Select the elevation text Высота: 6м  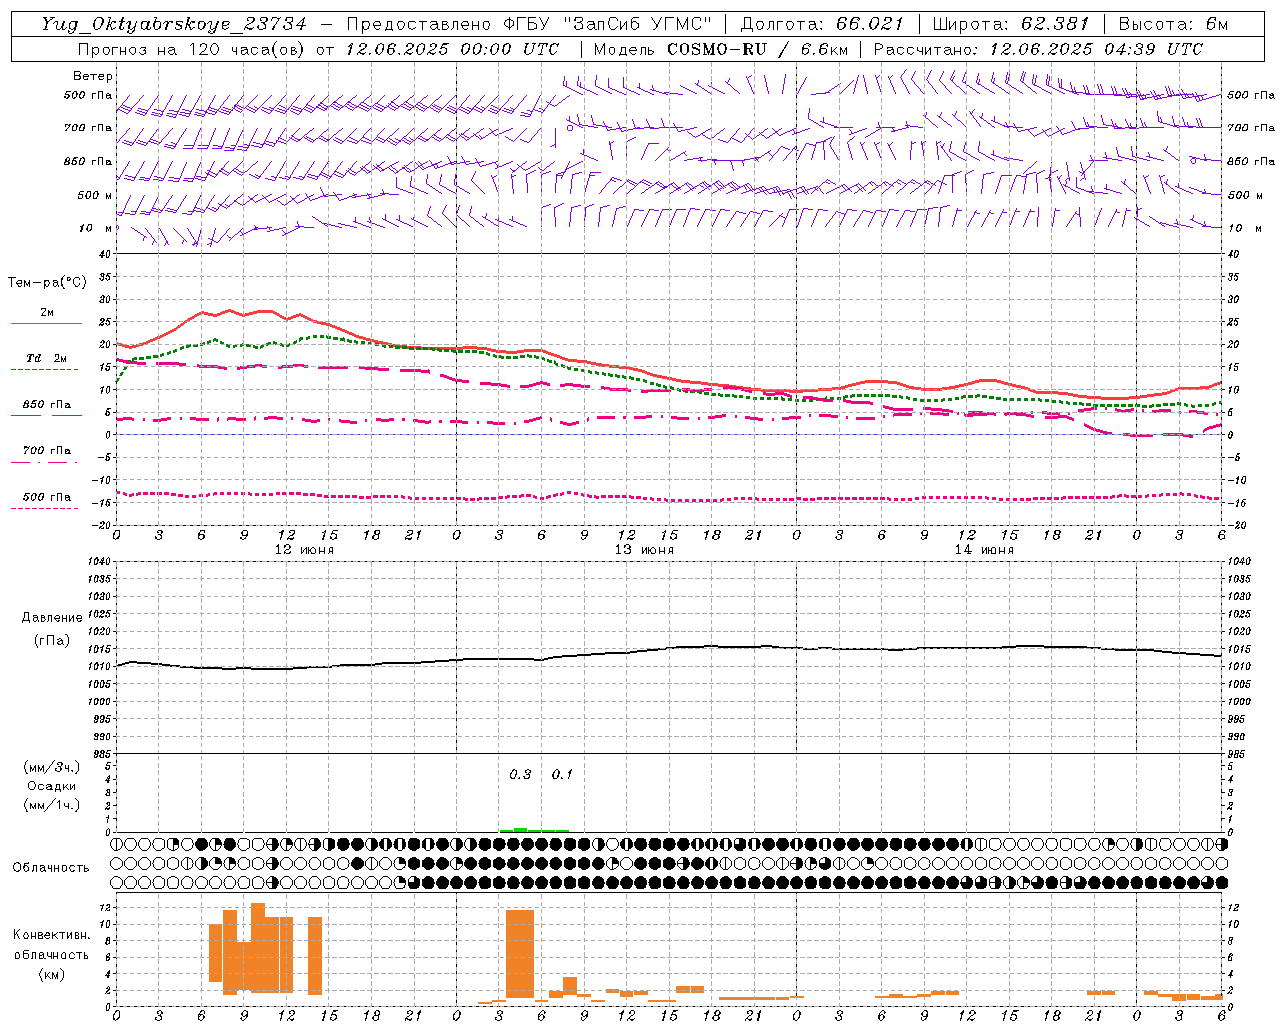pyautogui.click(x=1173, y=24)
